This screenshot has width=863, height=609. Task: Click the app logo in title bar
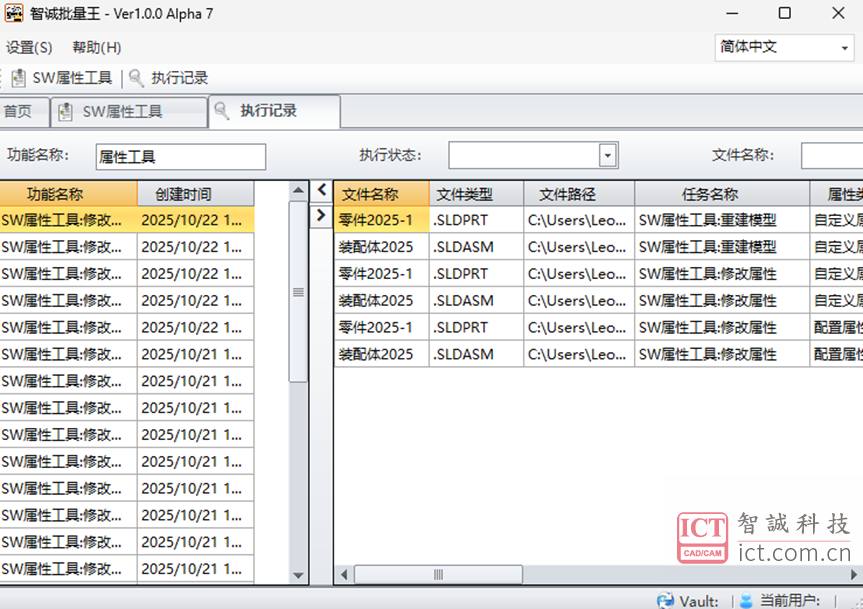click(14, 14)
